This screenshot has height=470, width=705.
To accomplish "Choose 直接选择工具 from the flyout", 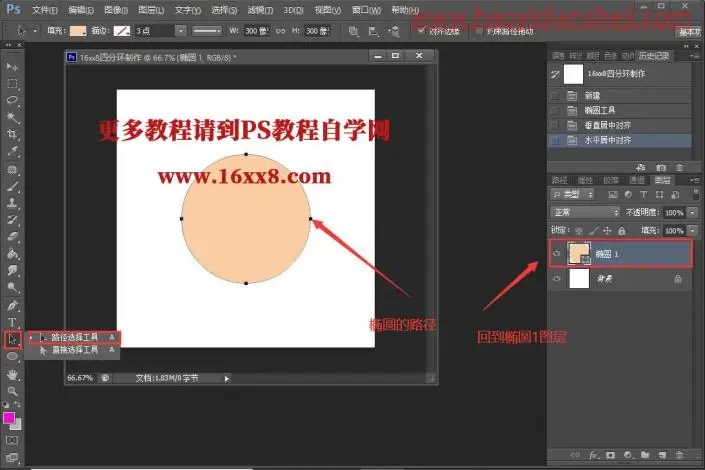I will pos(75,350).
